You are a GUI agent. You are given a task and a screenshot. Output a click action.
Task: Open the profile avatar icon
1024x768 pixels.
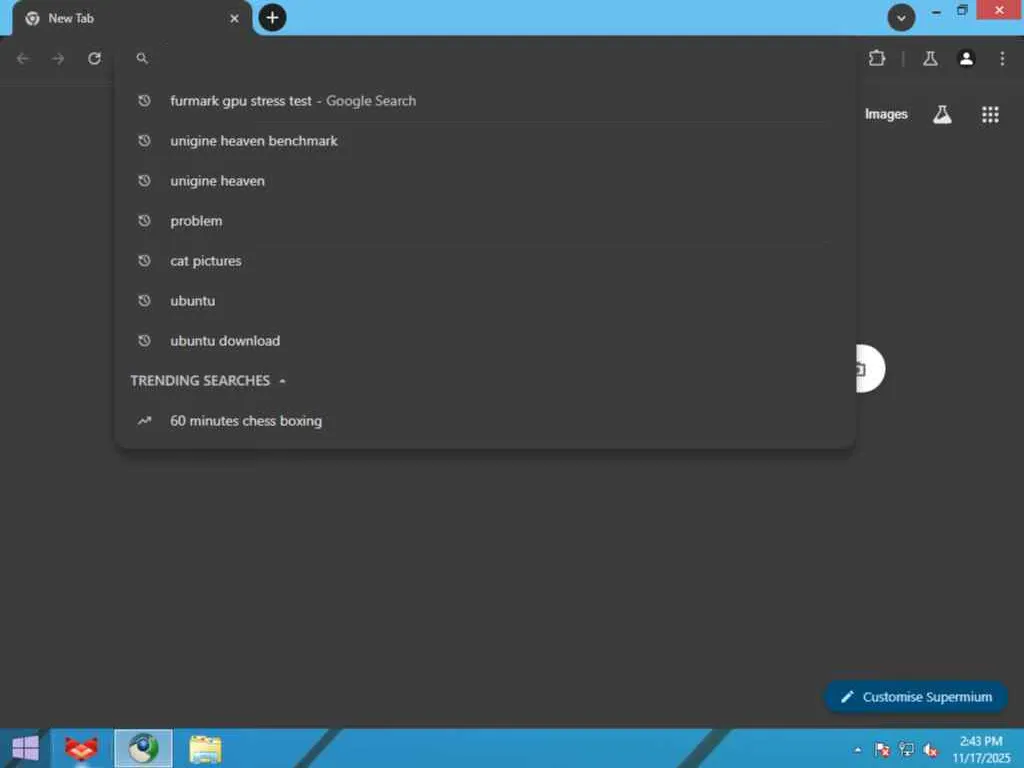(x=966, y=59)
